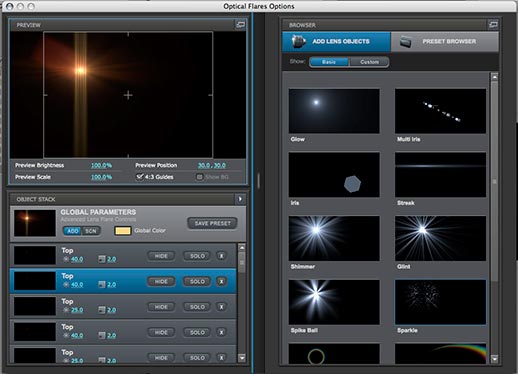The height and width of the screenshot is (374, 518).
Task: Delete the highlighted Top object with X
Action: [221, 282]
